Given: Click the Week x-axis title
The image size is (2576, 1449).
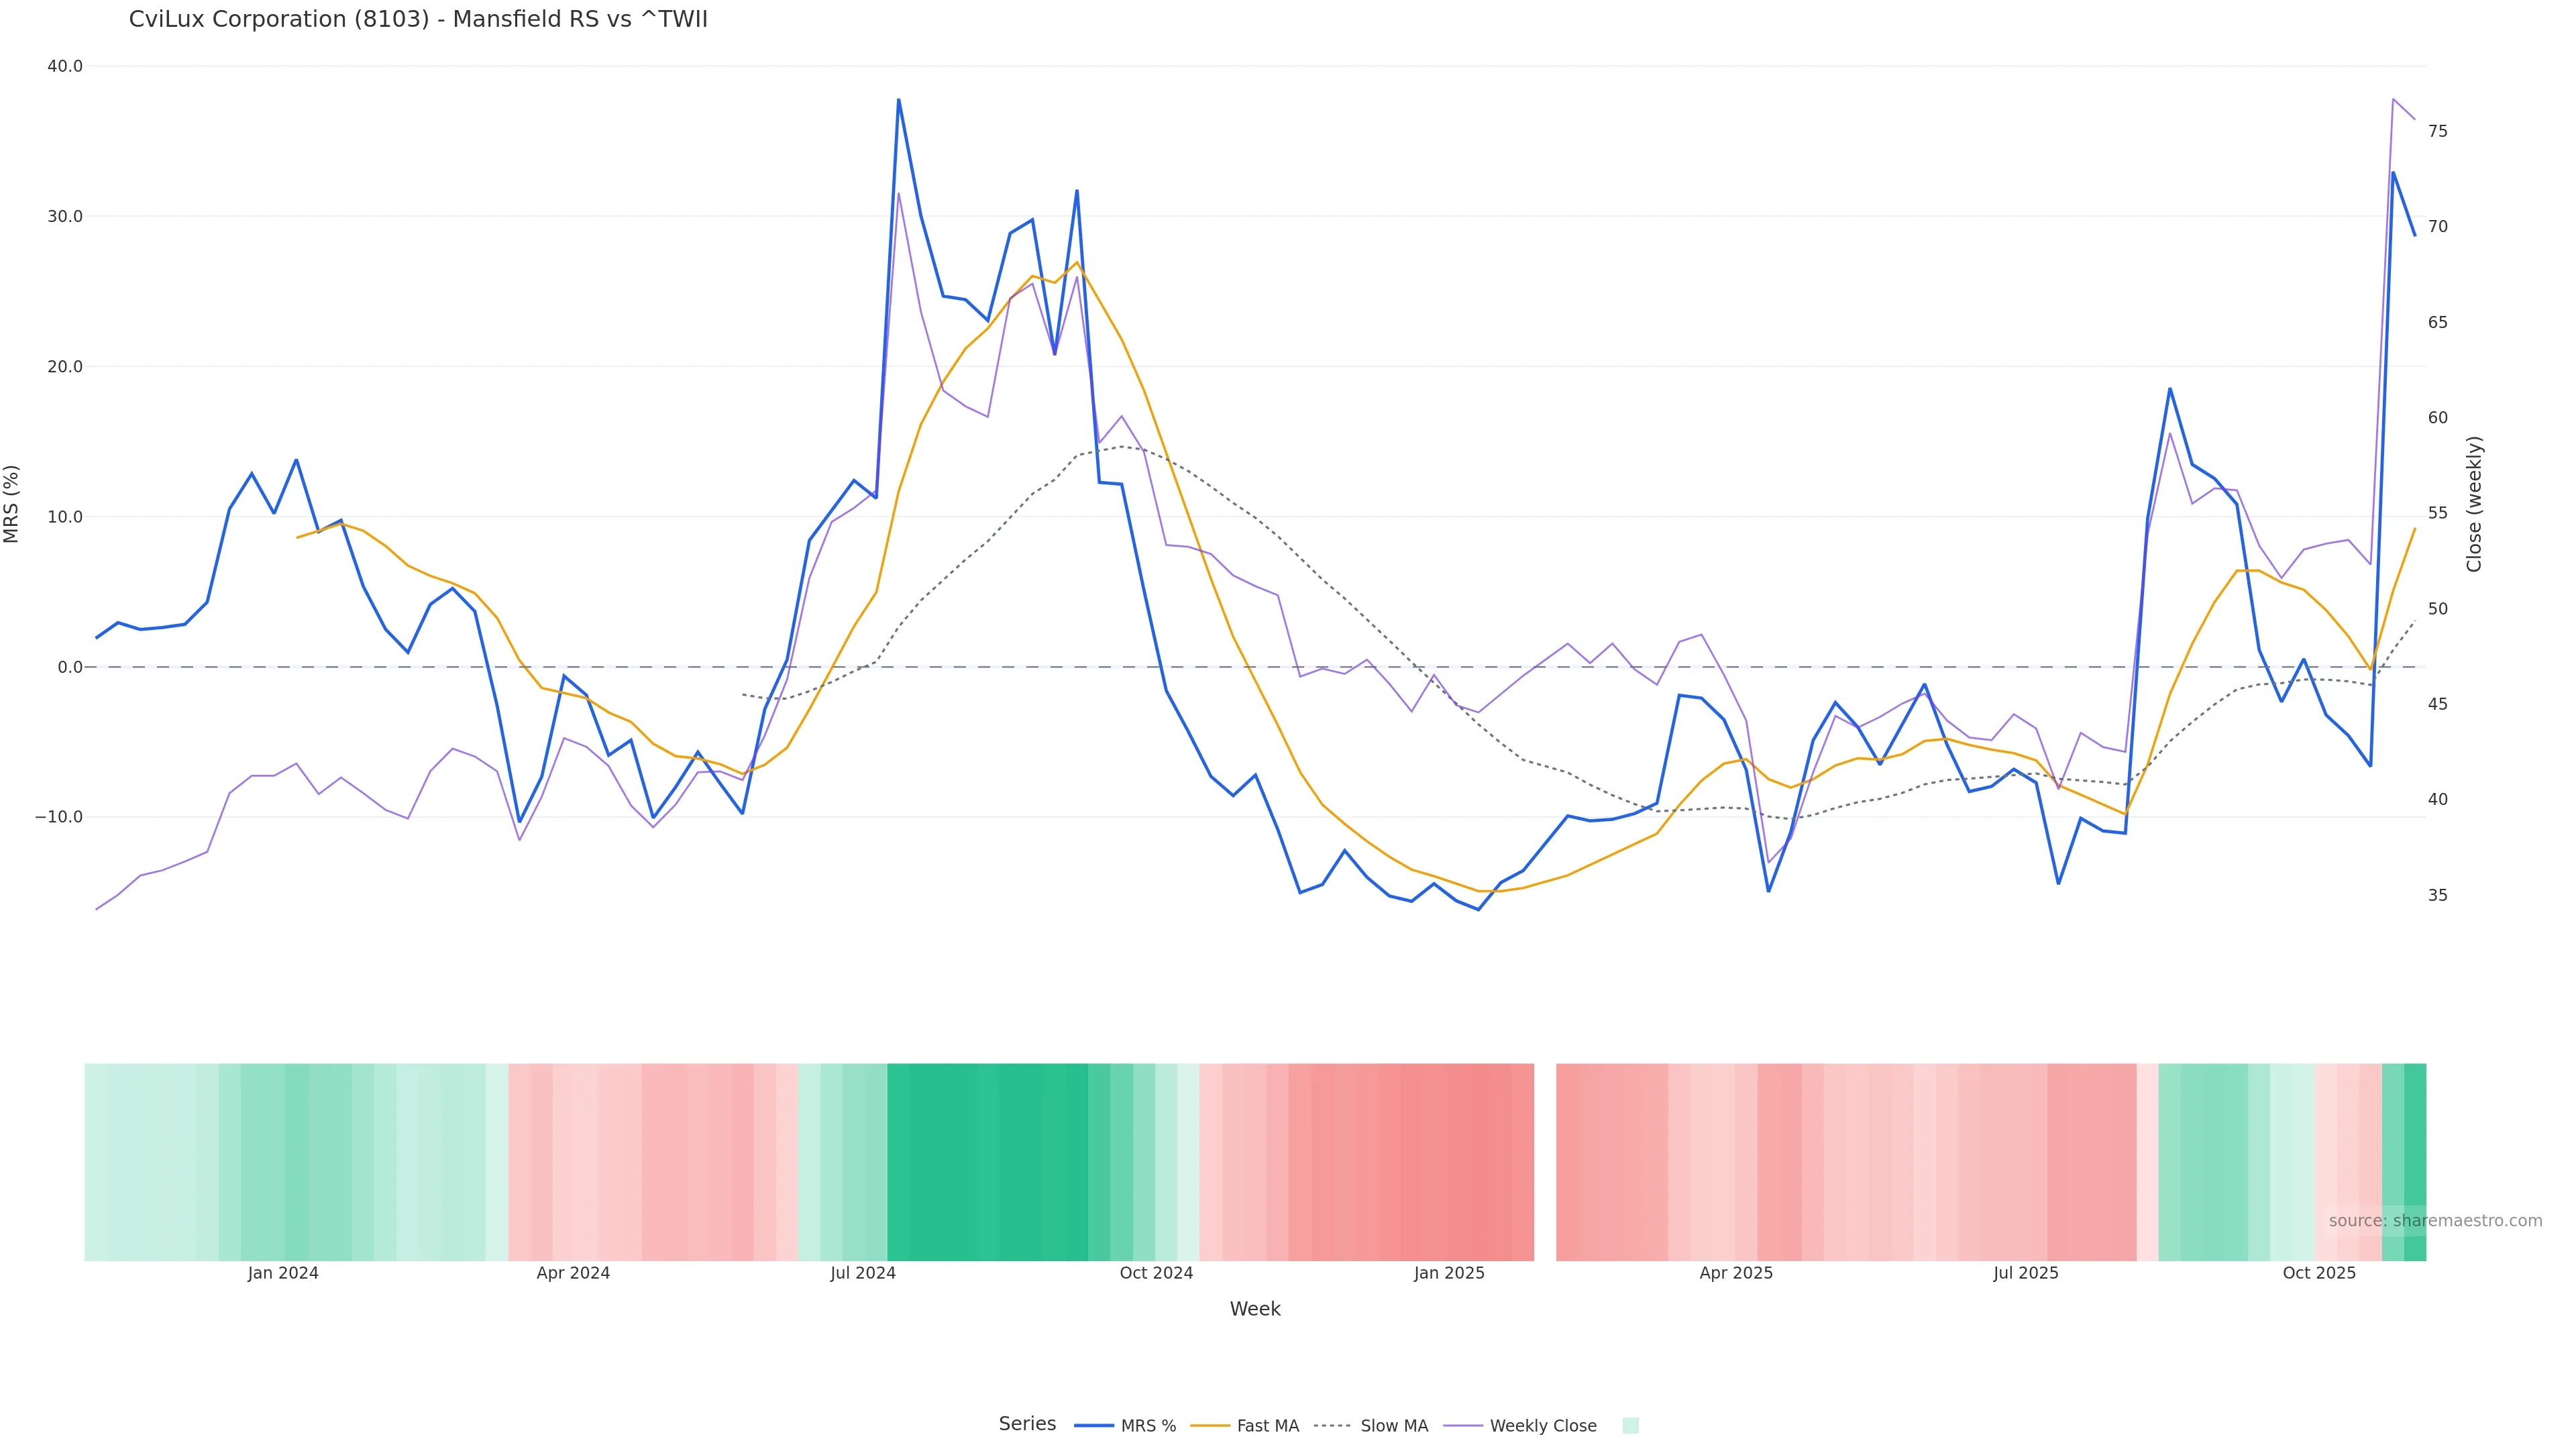Looking at the screenshot, I should [1255, 1309].
